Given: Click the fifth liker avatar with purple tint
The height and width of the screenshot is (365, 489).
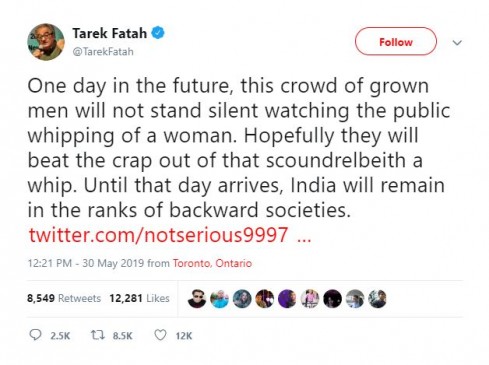Looking at the screenshot, I should pyautogui.click(x=287, y=298).
